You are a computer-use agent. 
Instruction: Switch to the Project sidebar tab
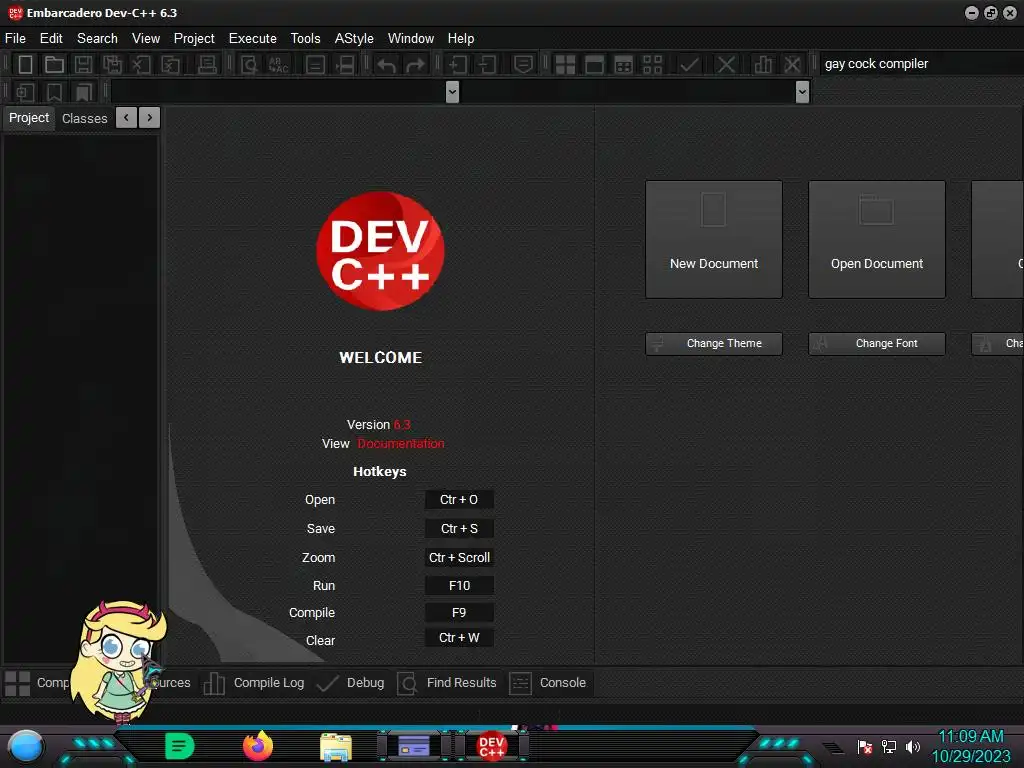point(29,118)
